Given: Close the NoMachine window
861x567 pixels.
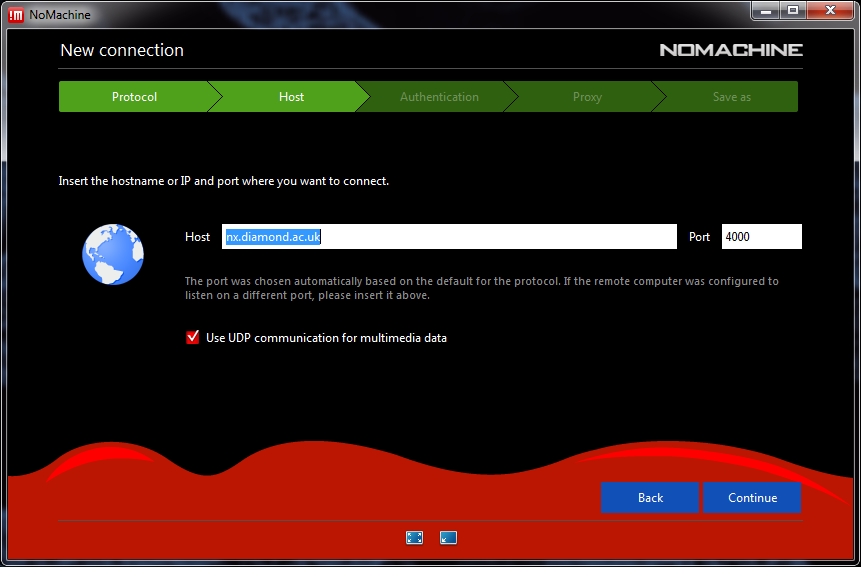Looking at the screenshot, I should pyautogui.click(x=828, y=10).
